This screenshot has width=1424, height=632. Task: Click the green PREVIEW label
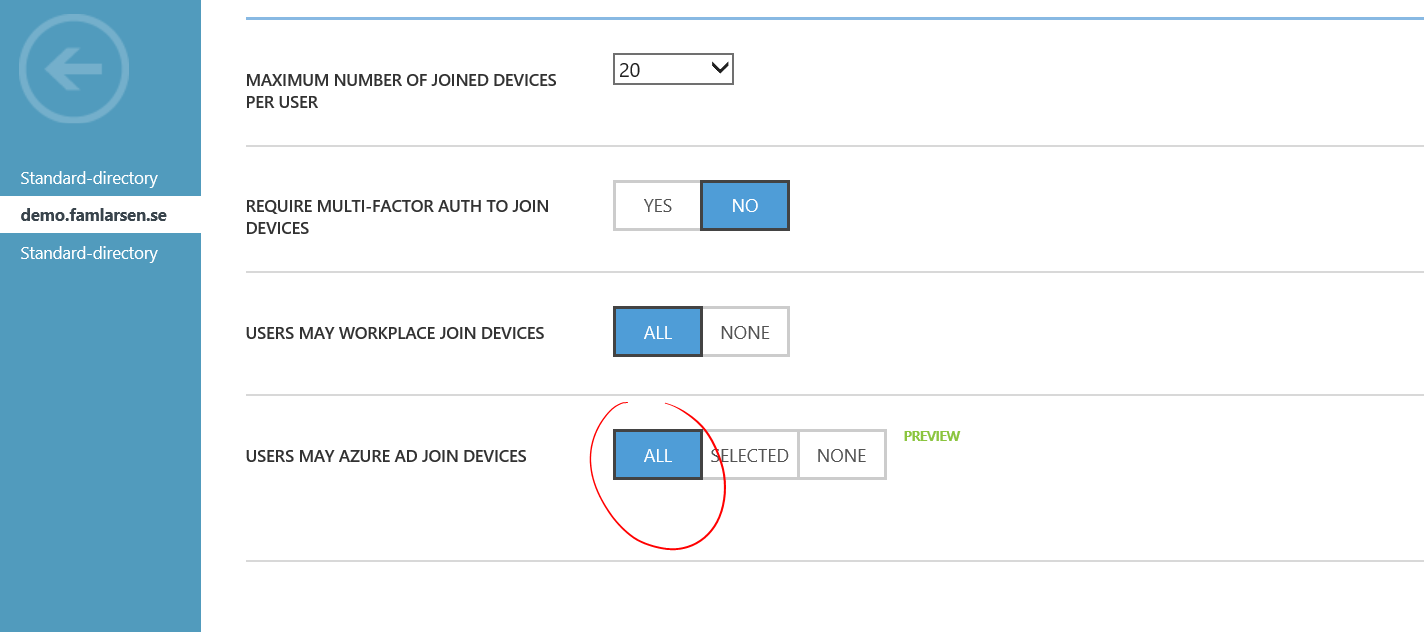point(931,436)
